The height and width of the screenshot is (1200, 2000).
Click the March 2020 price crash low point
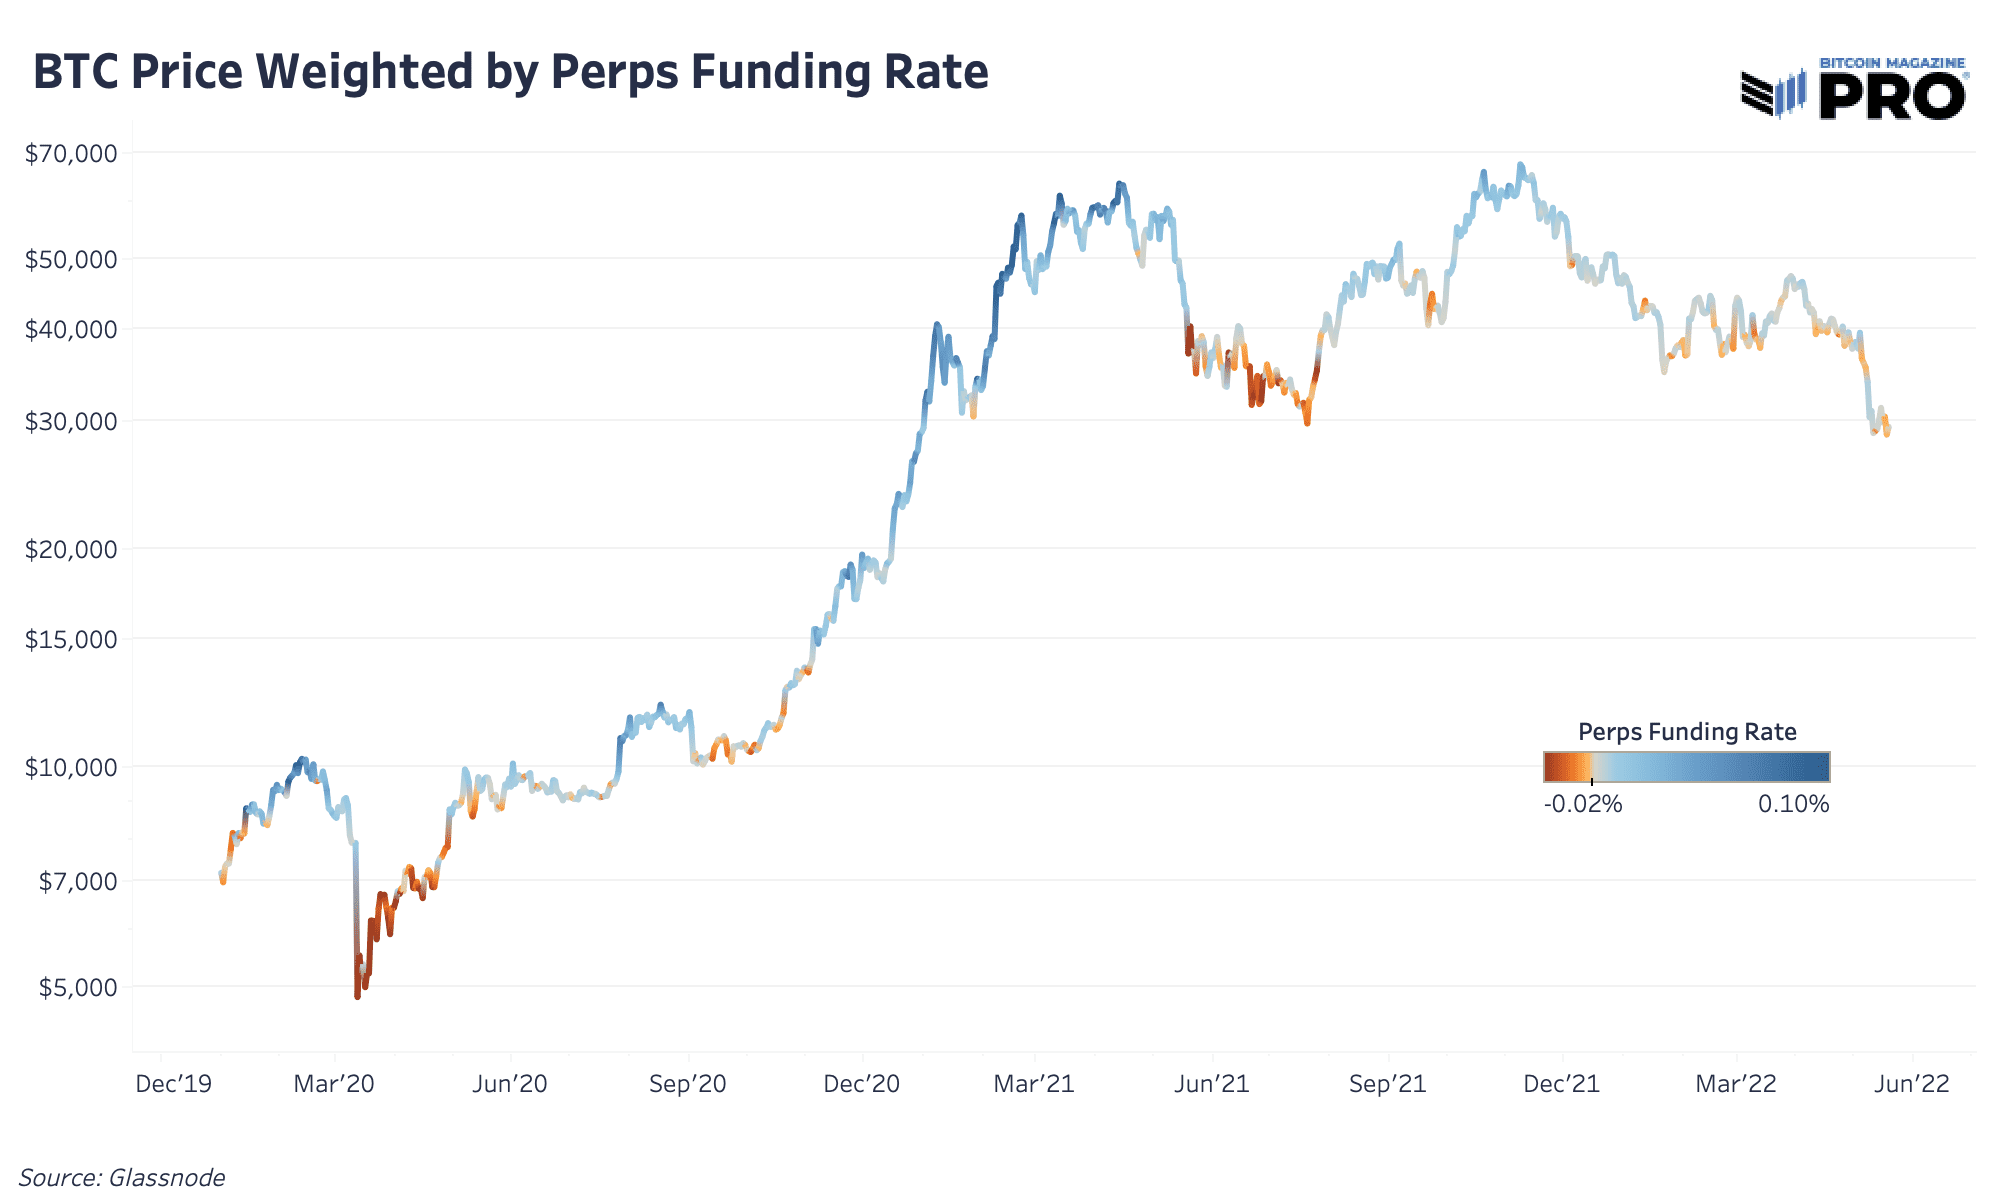click(x=357, y=996)
